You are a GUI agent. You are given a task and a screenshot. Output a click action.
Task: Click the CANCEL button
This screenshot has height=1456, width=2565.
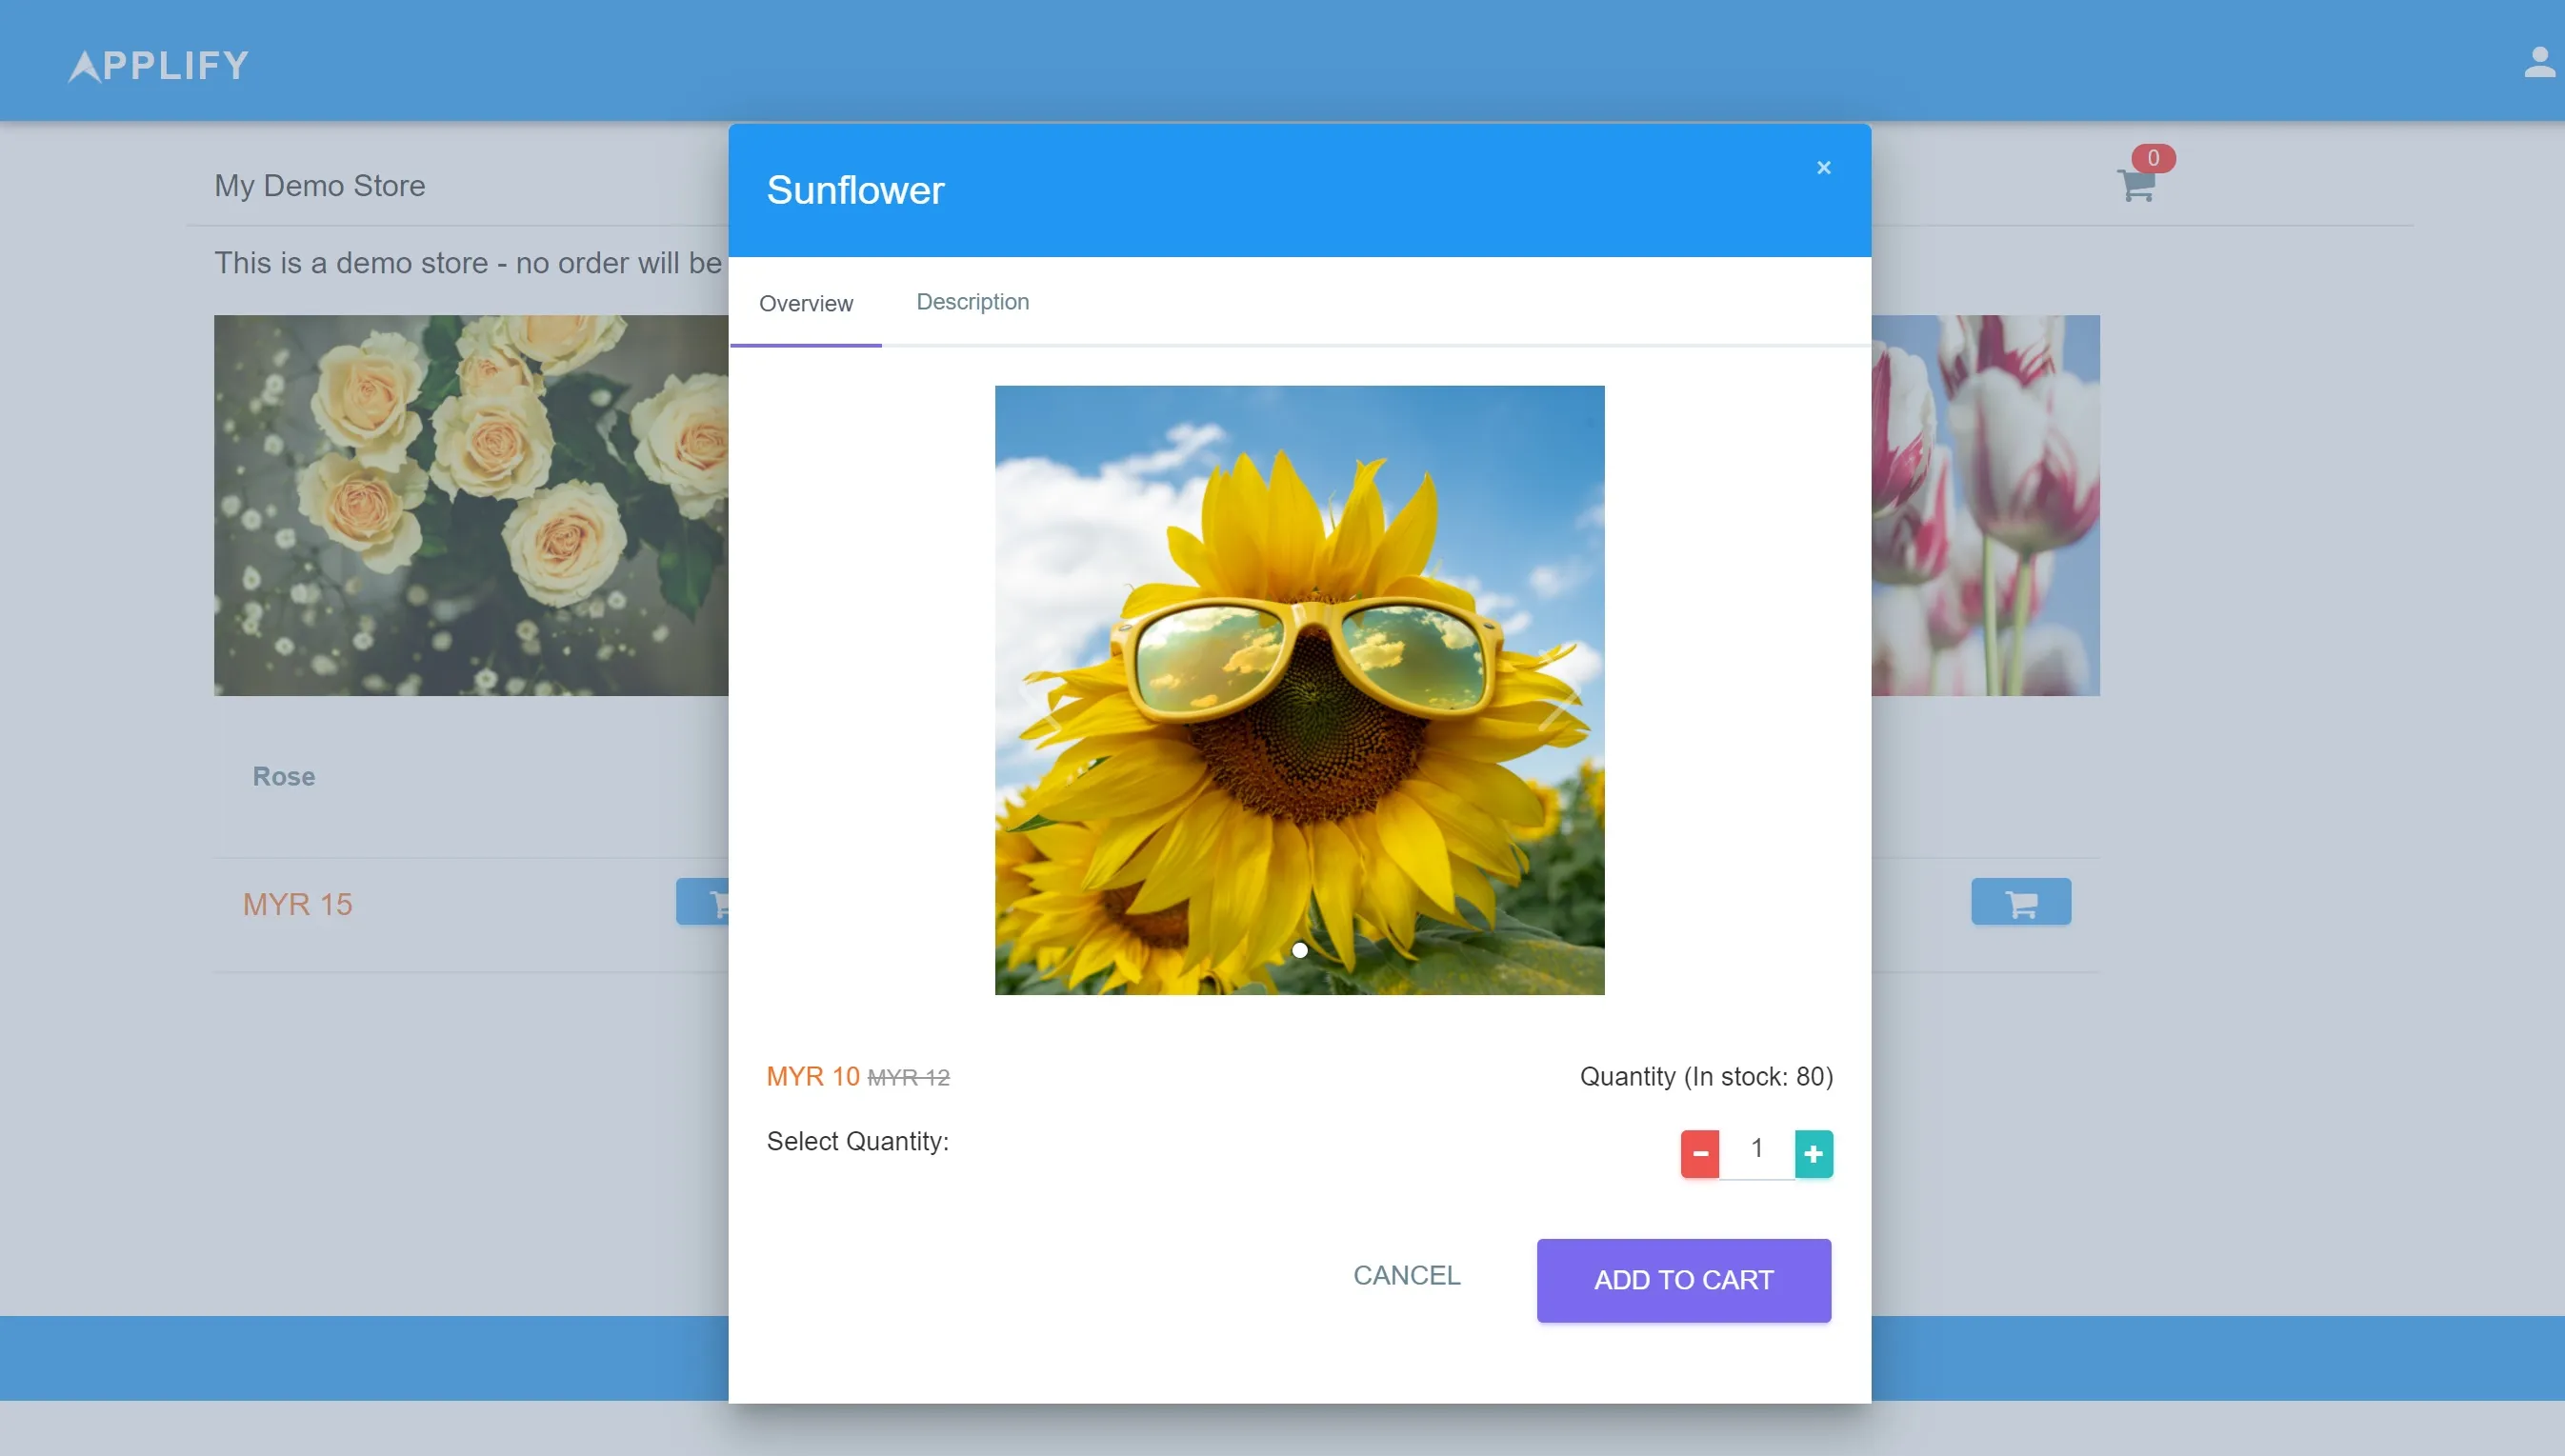click(1406, 1275)
